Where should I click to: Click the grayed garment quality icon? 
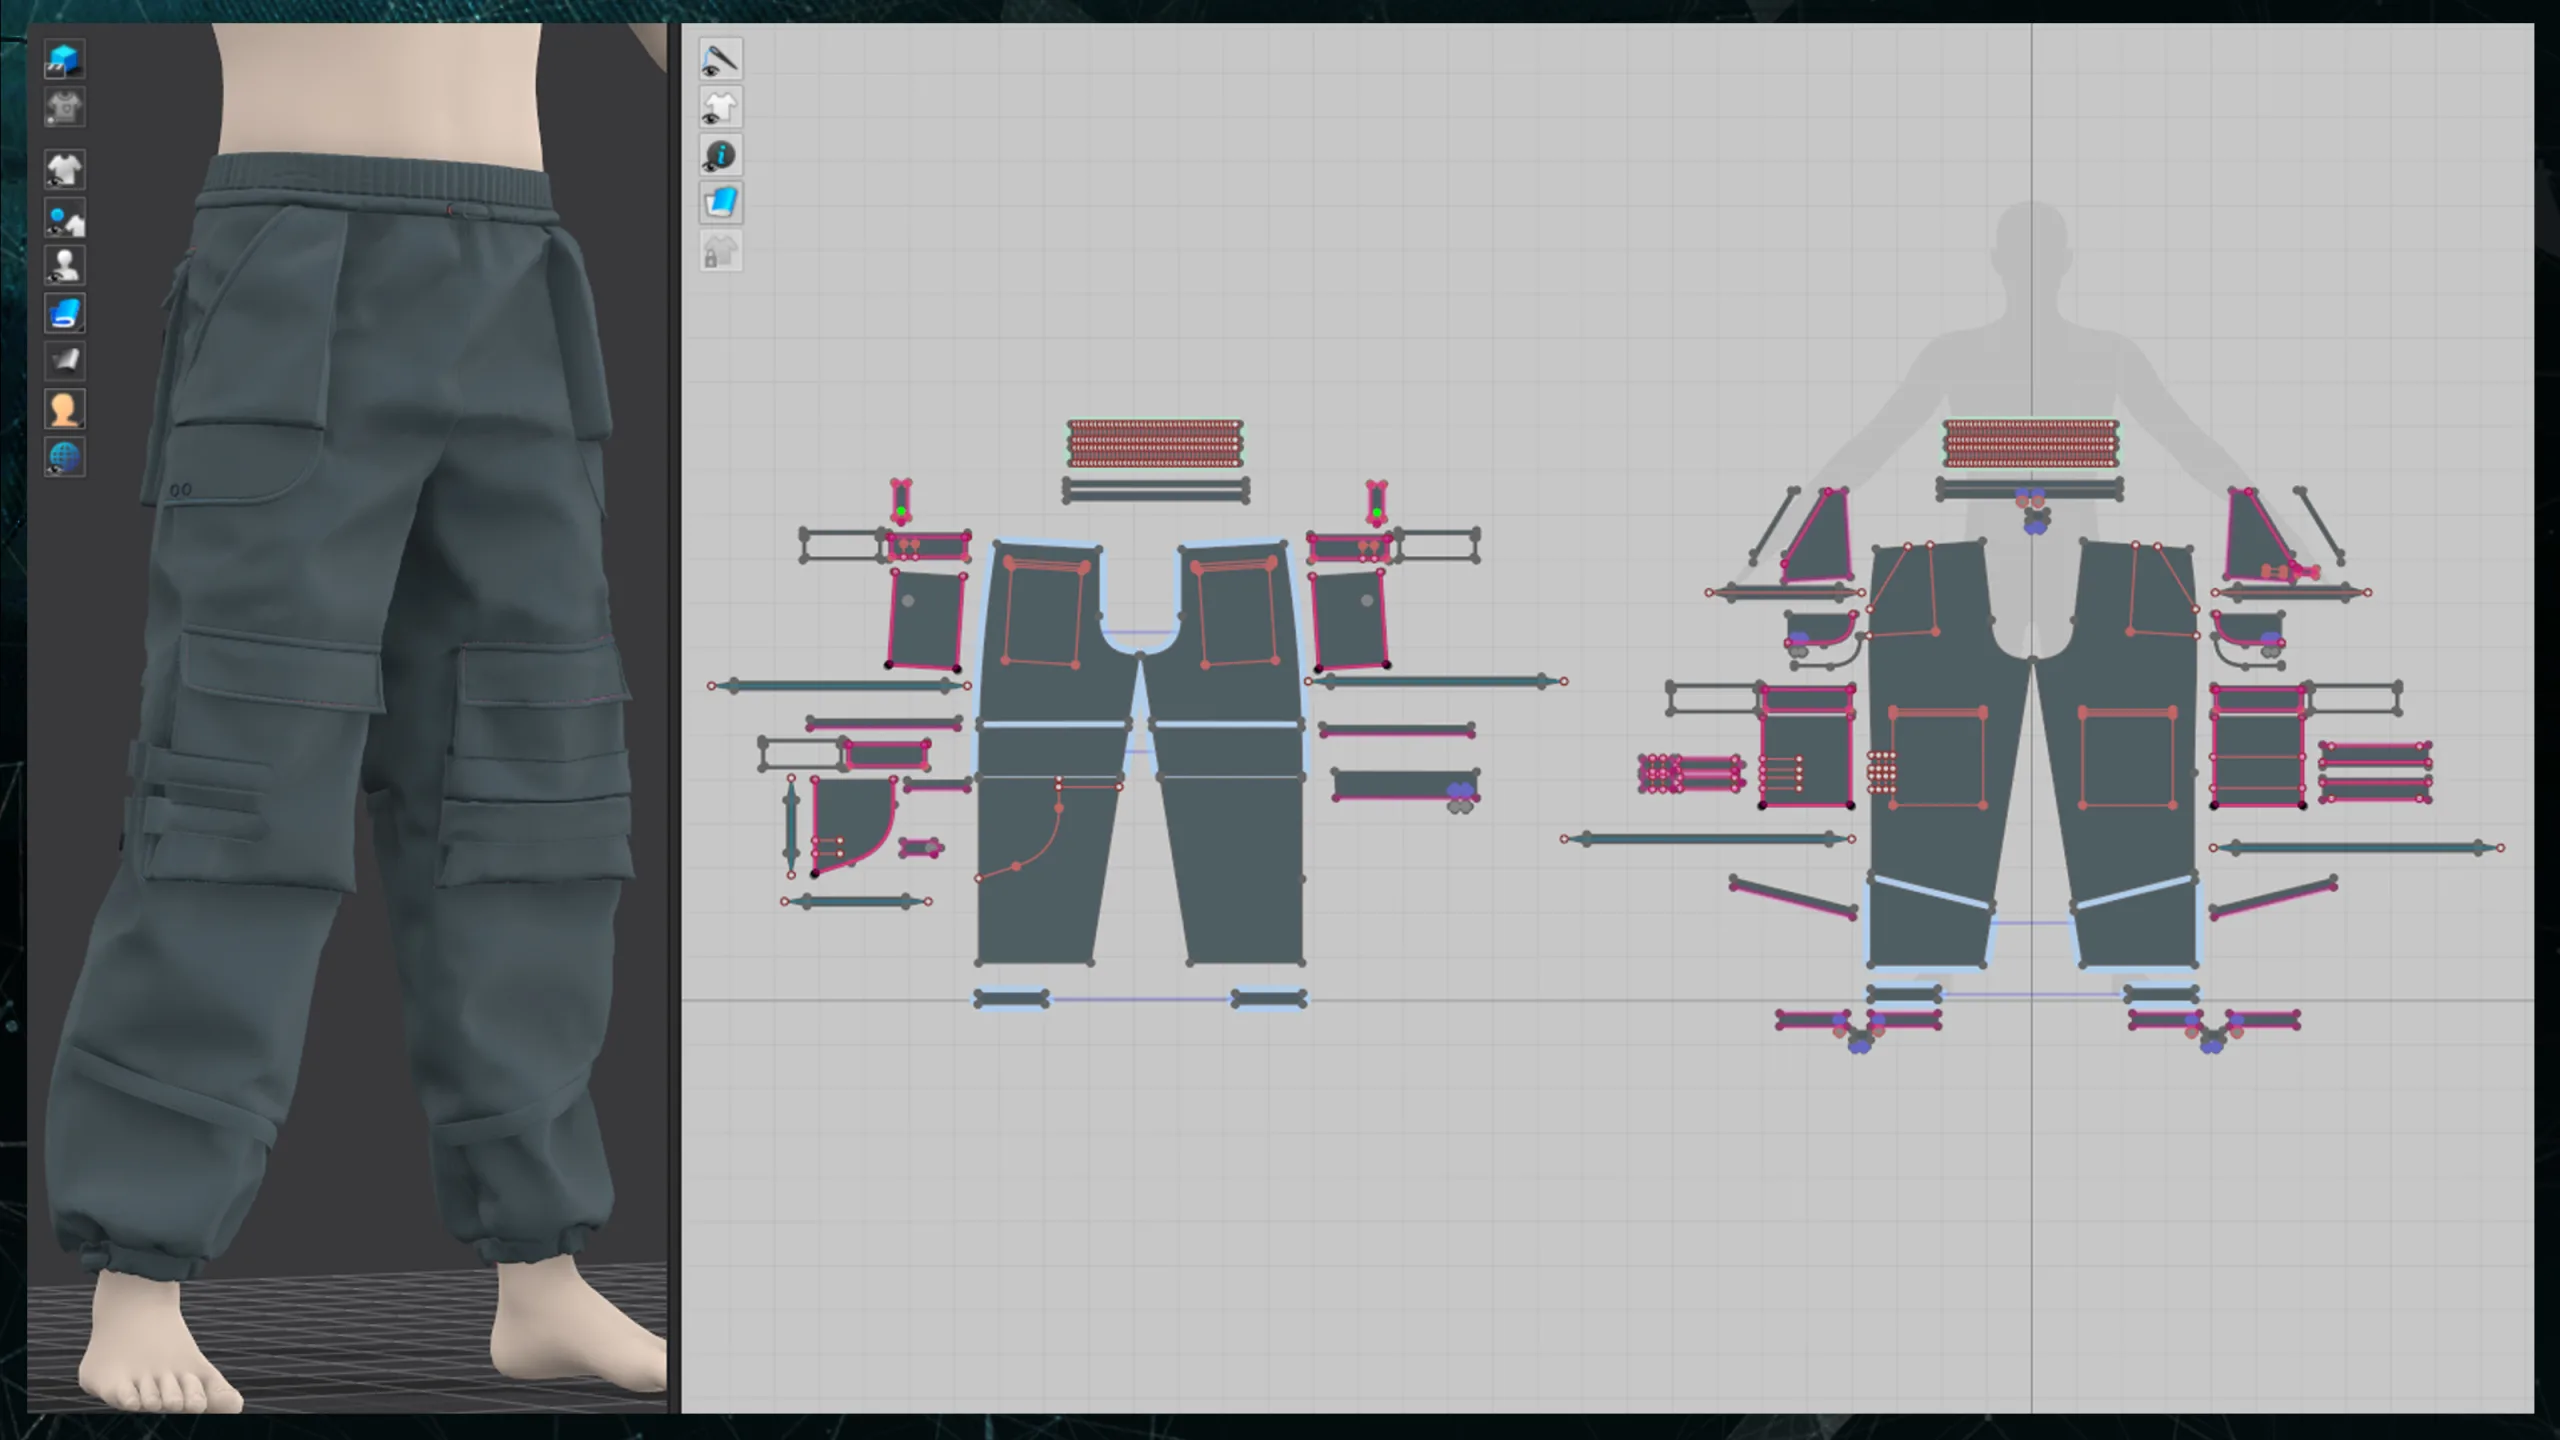click(x=64, y=108)
